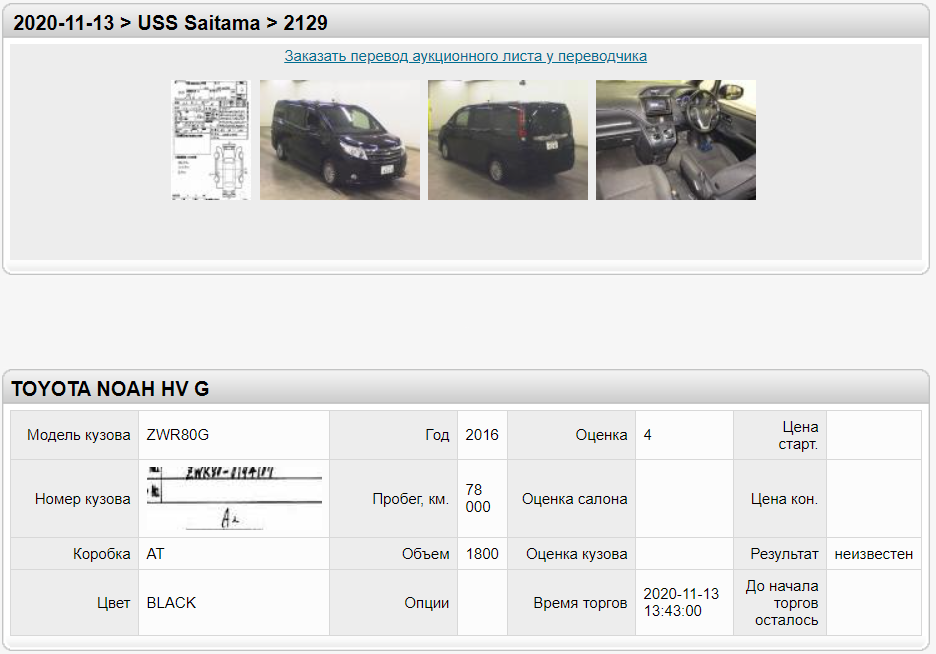Click the 'Номер кузова' label
936x654 pixels.
tap(82, 499)
